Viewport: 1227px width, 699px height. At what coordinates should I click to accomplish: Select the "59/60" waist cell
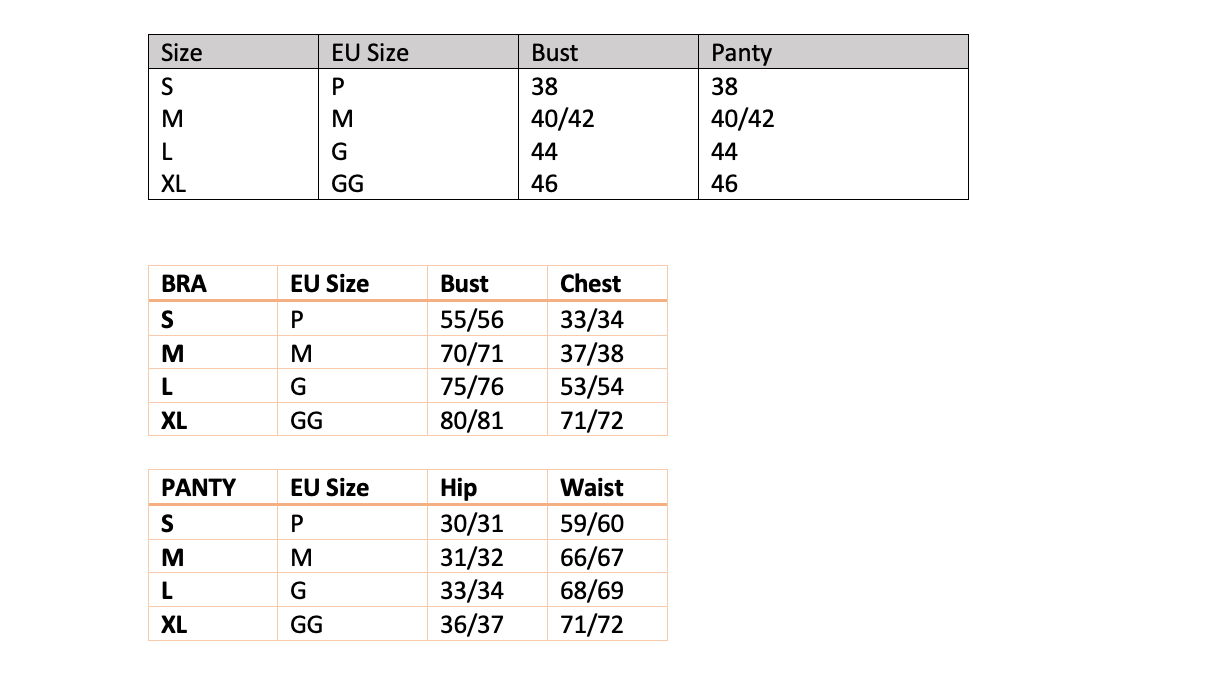click(x=591, y=523)
